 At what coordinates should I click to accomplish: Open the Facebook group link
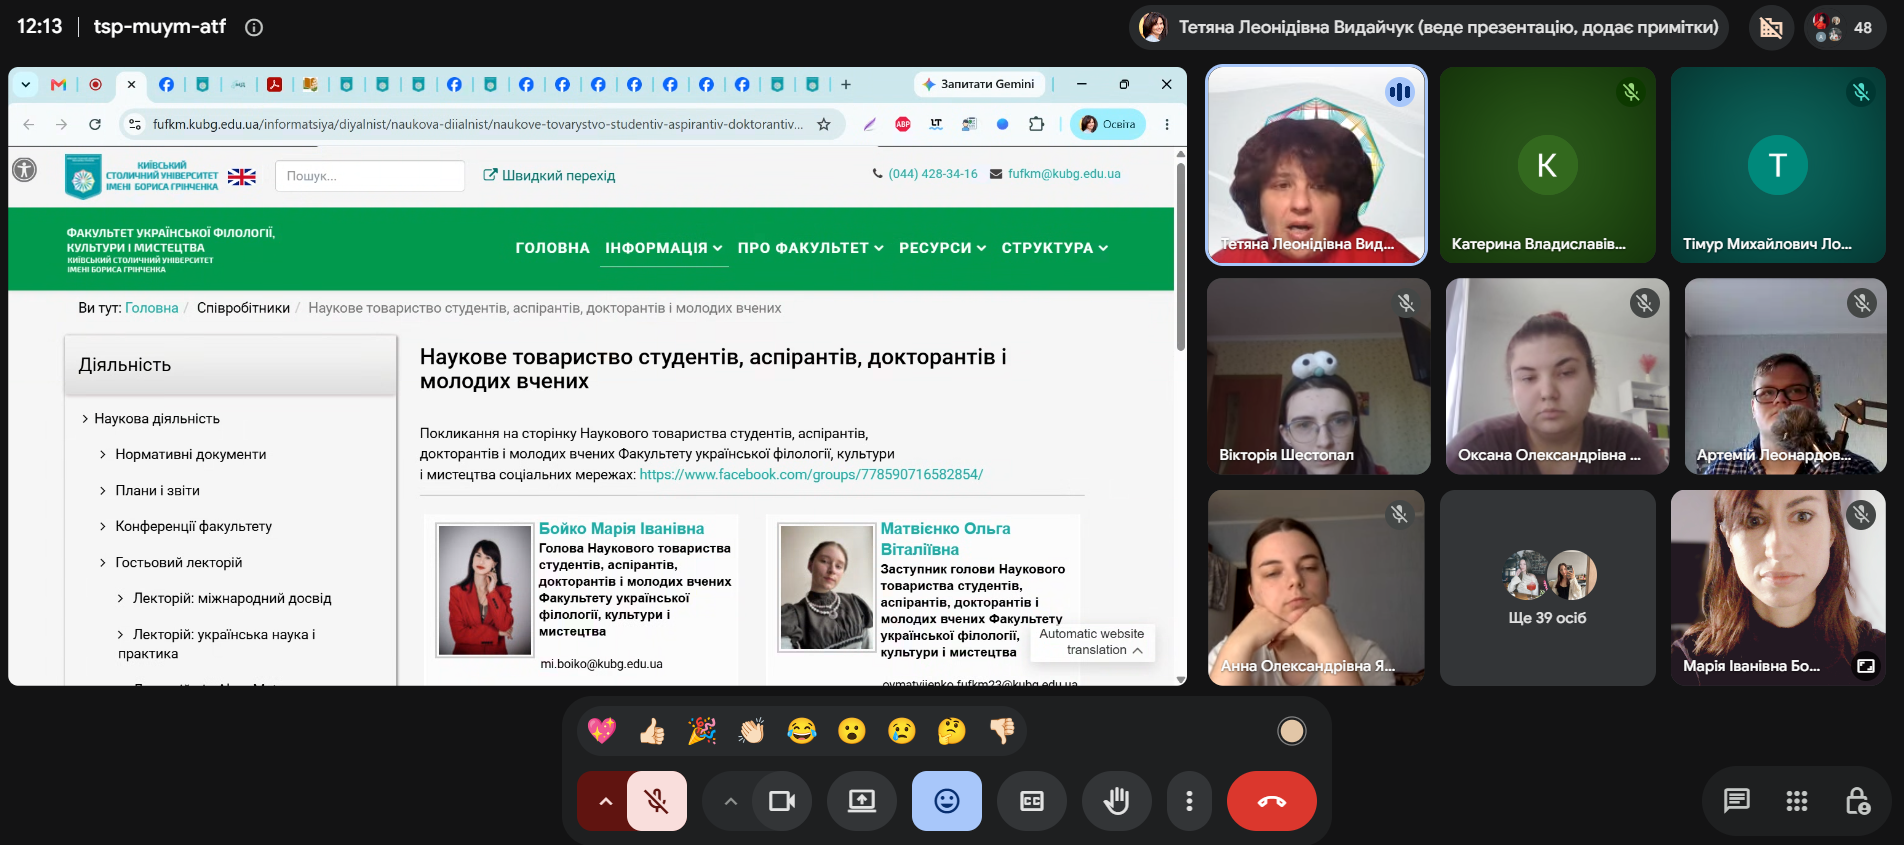tap(811, 474)
